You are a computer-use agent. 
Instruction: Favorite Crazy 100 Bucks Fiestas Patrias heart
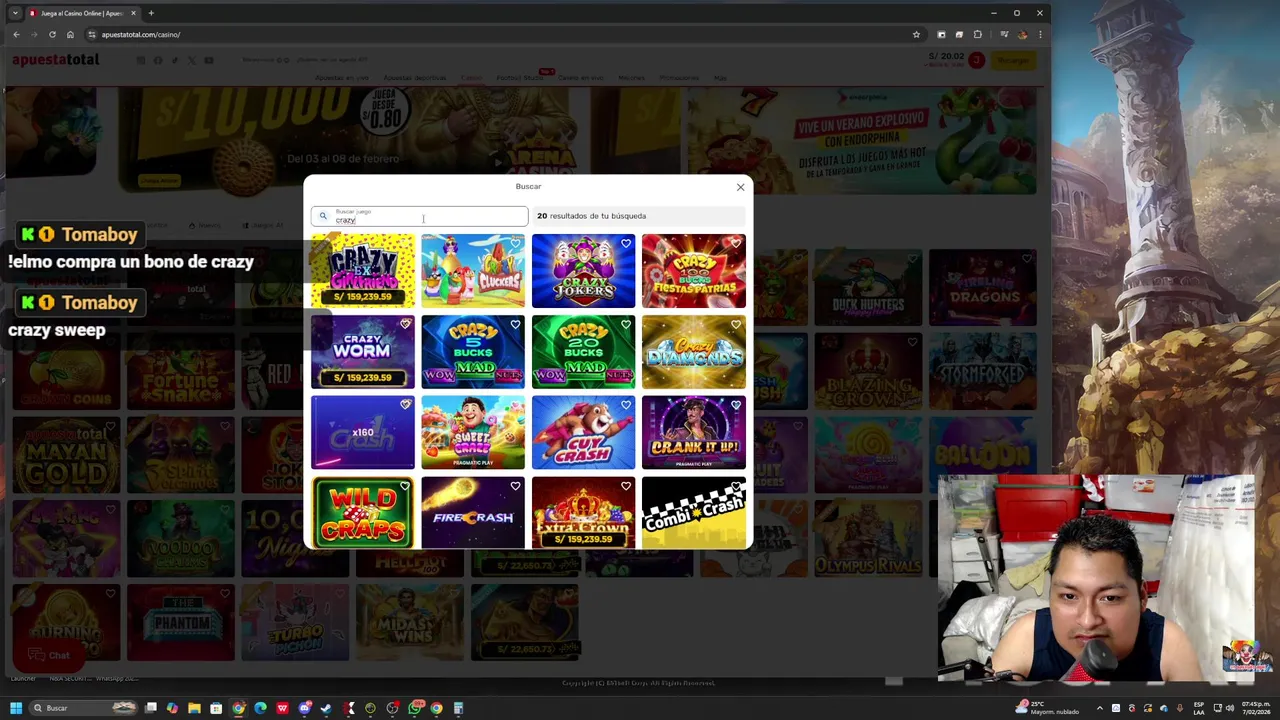[735, 244]
